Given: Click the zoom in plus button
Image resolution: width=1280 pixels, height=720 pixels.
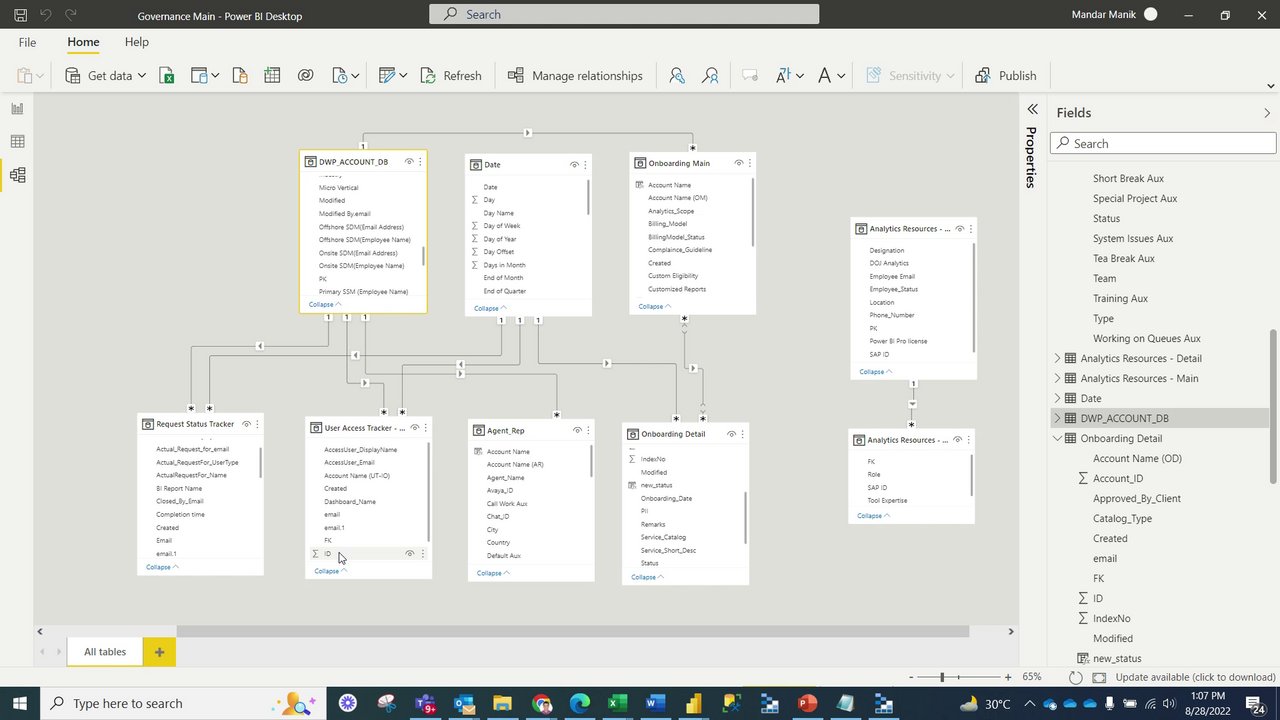Looking at the screenshot, I should coord(1007,677).
